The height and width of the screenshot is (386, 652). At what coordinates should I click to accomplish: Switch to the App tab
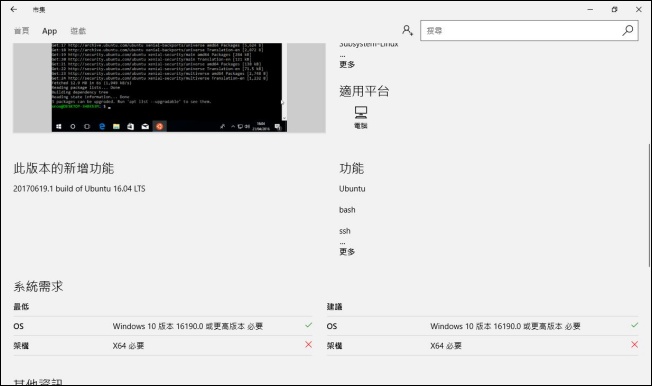49,31
